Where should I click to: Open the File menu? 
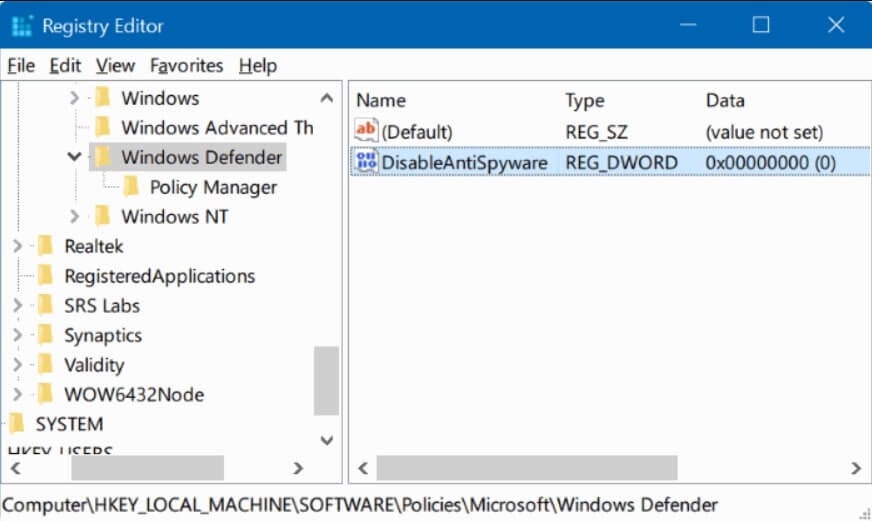pos(21,66)
